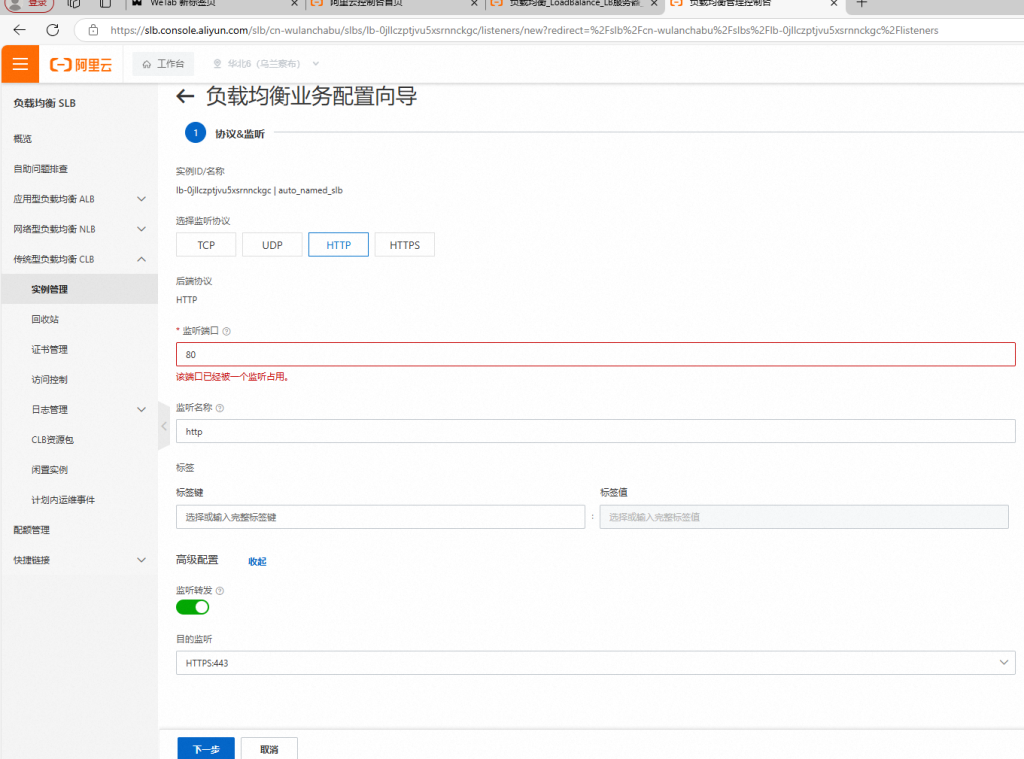The image size is (1024, 759).
Task: Click the 下一步 button
Action: click(206, 749)
